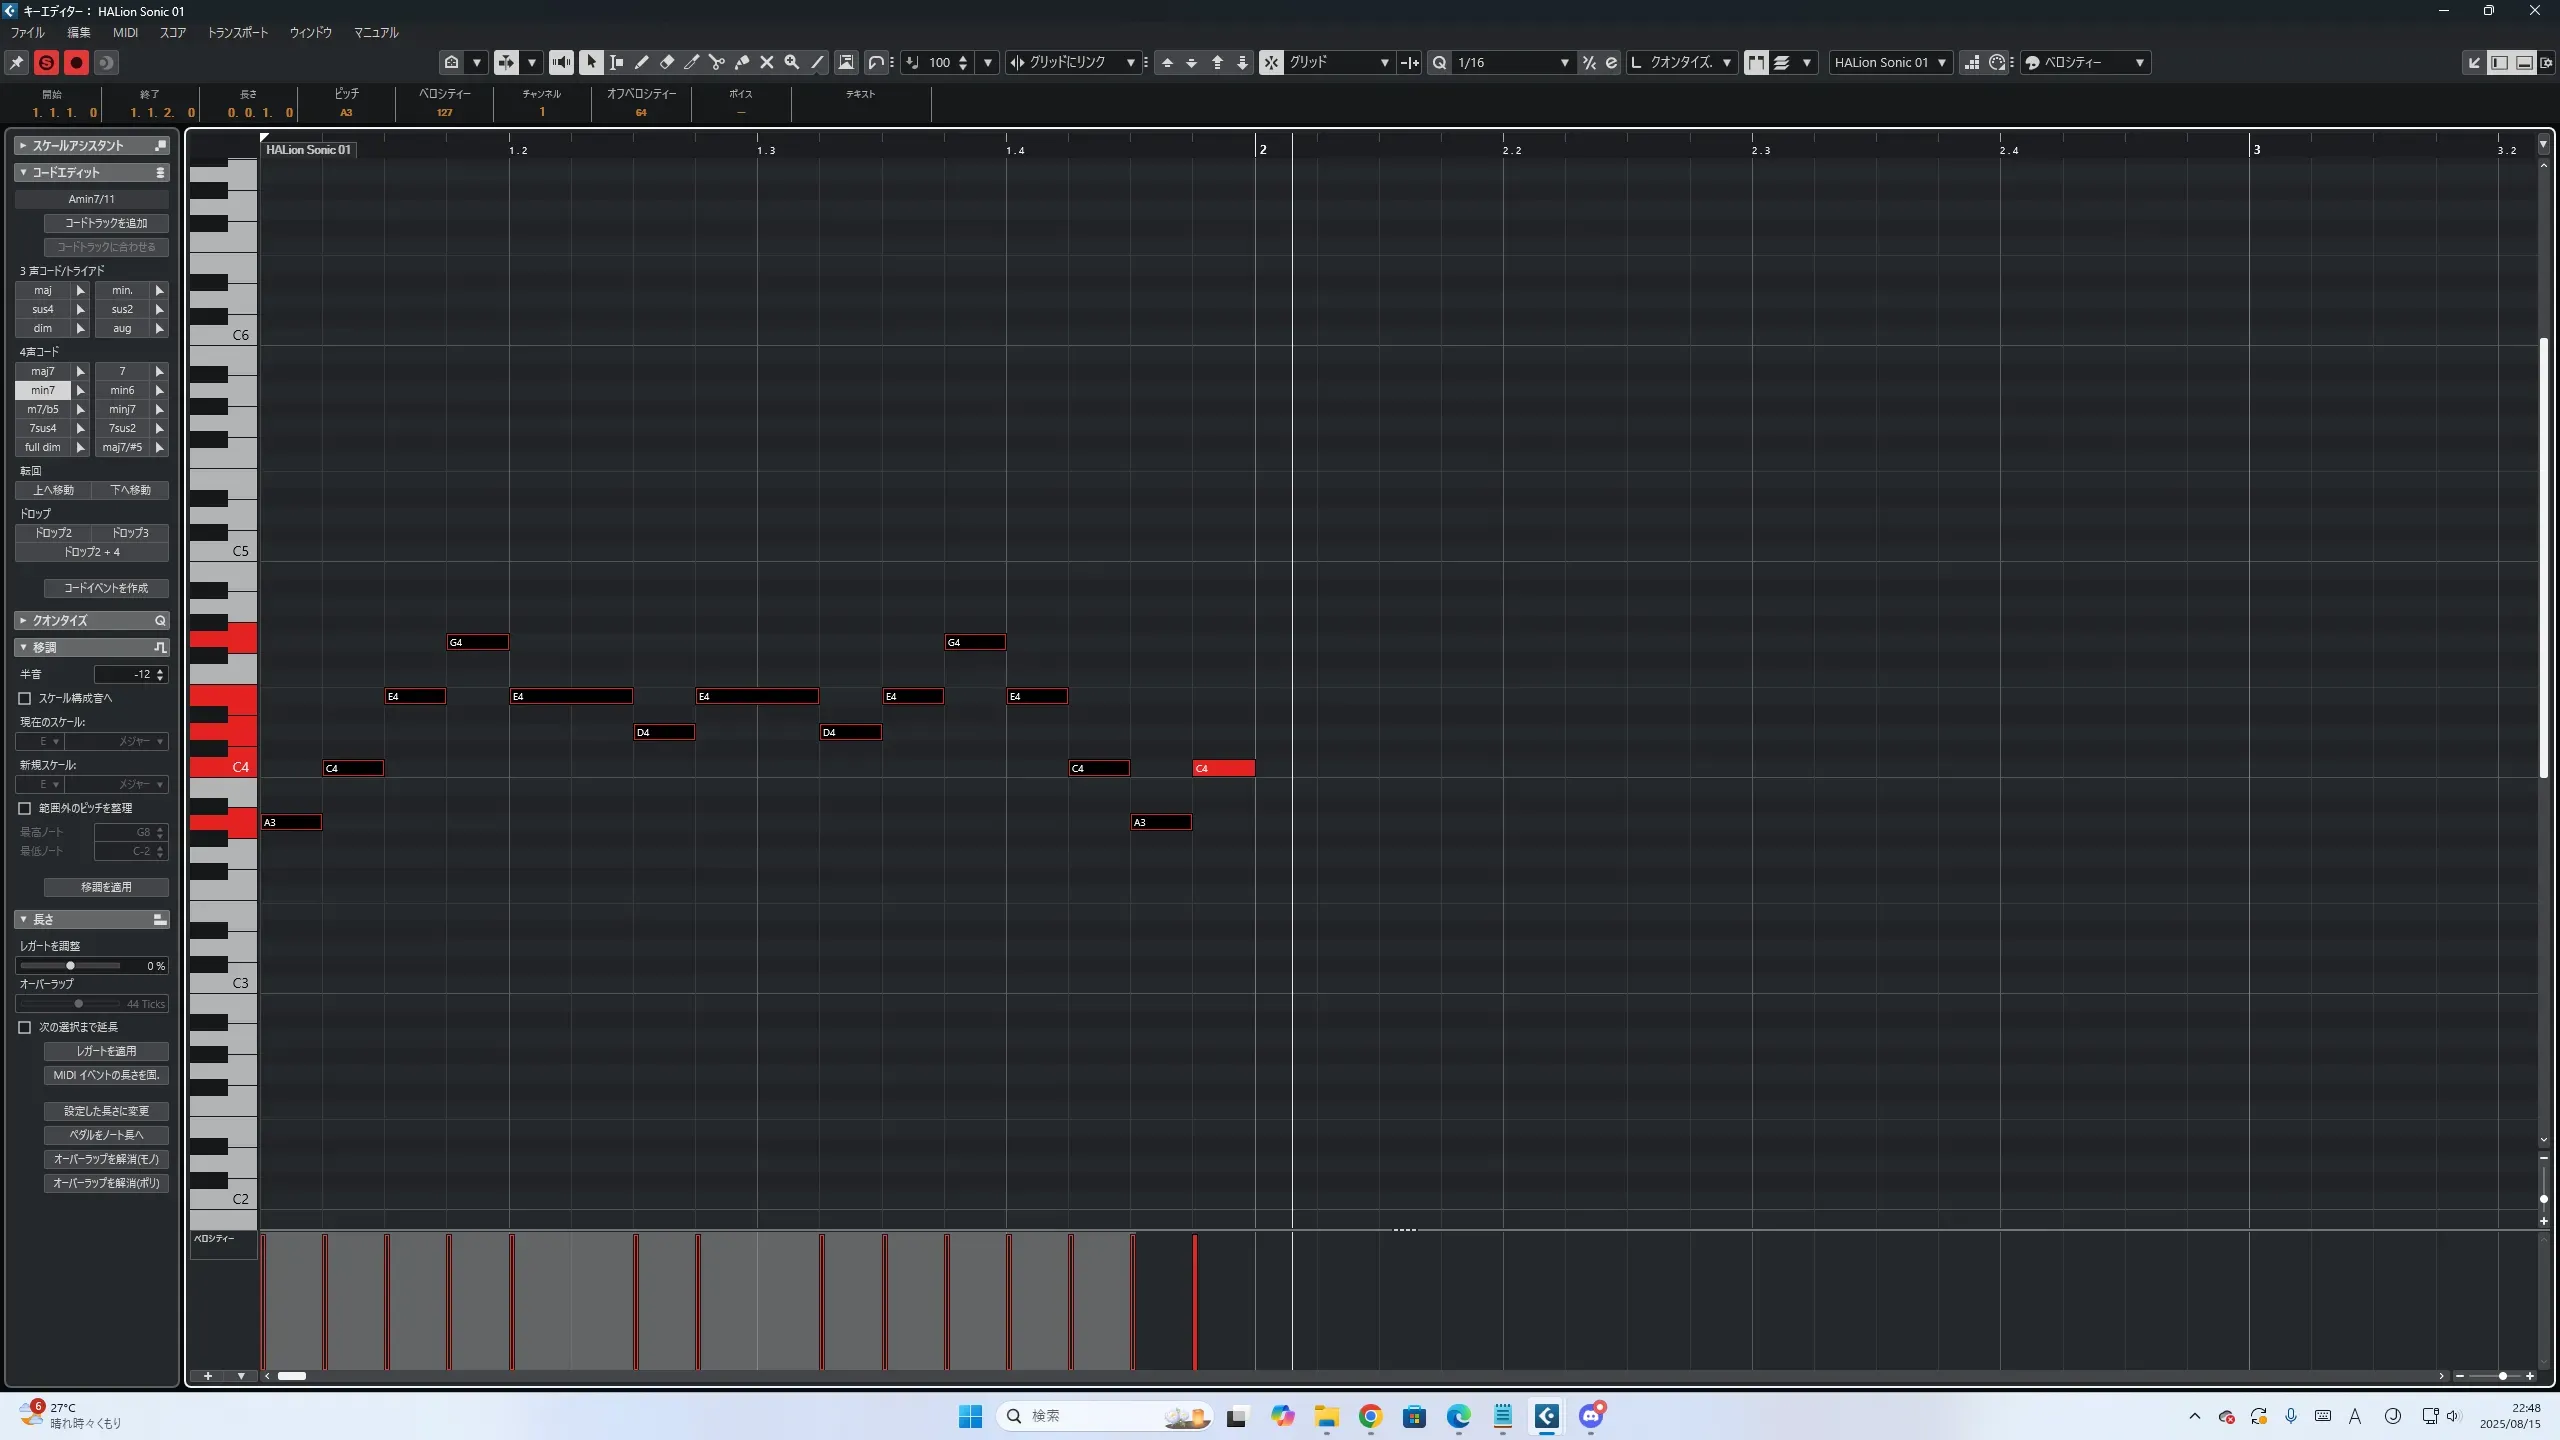Viewport: 2560px width, 1440px height.
Task: Open the MIDI menu
Action: 125,32
